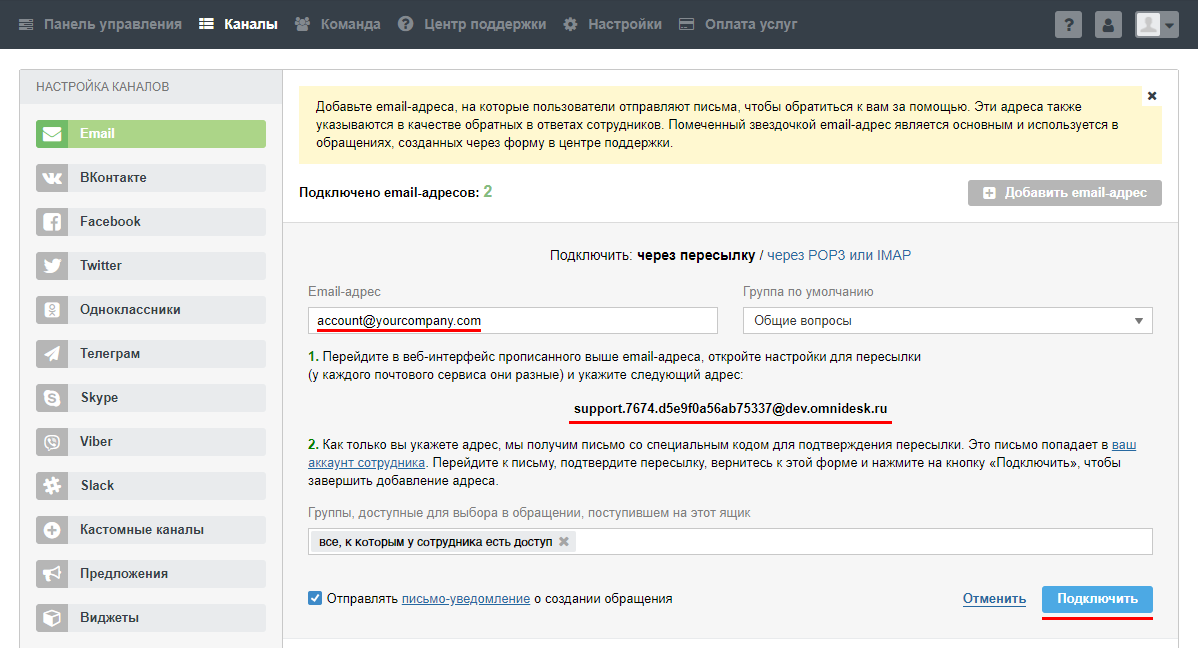Toggle the письмо-уведомление checkbox
Screen dimensions: 1198x648
315,598
